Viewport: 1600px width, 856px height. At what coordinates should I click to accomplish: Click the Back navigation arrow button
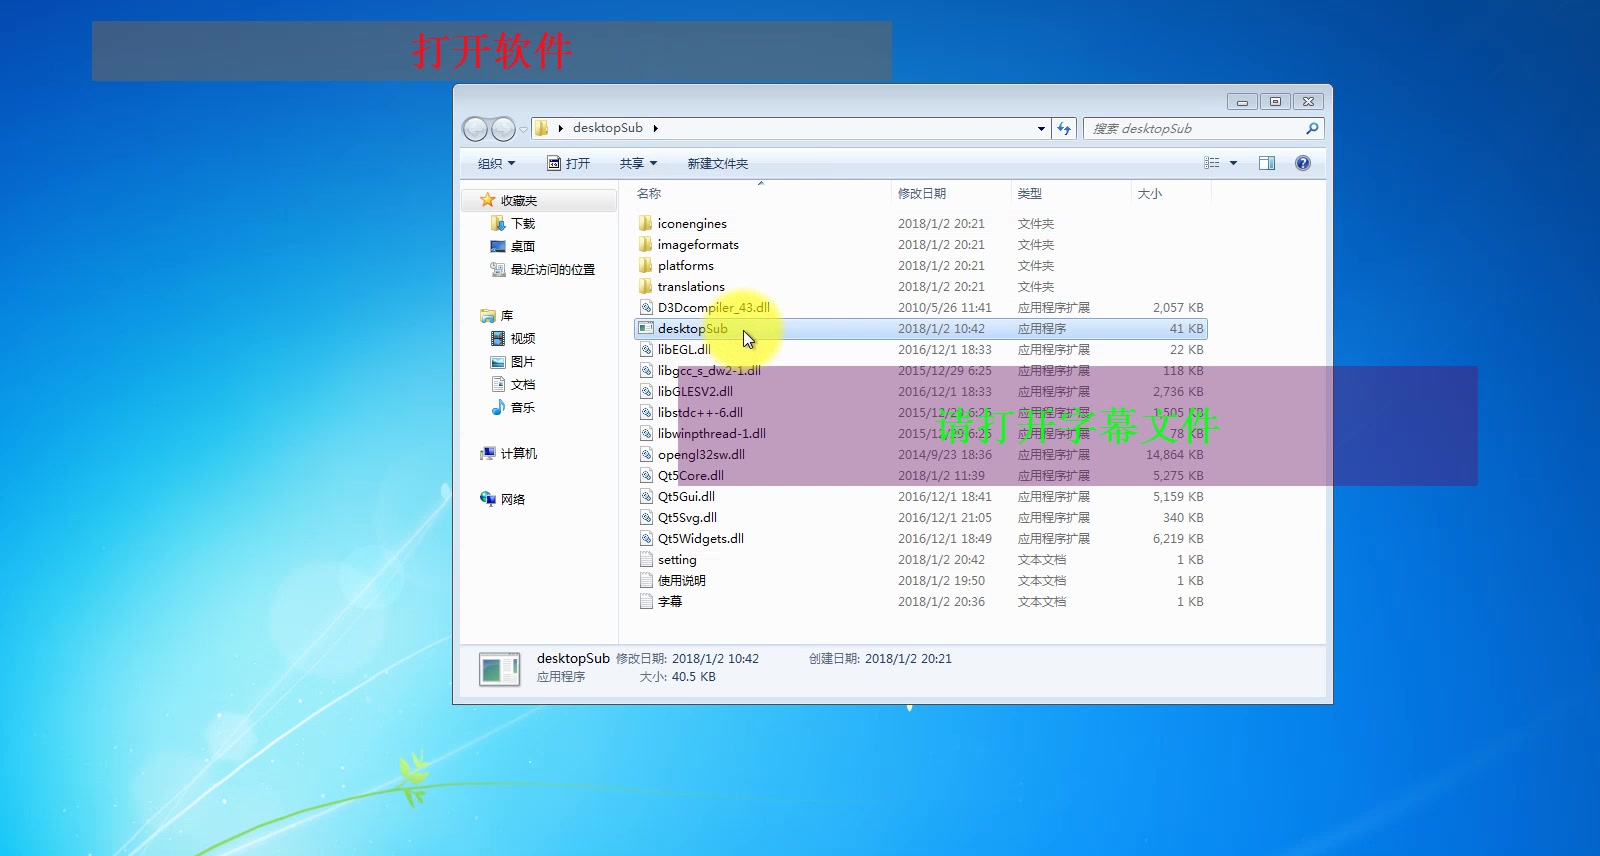click(x=476, y=128)
